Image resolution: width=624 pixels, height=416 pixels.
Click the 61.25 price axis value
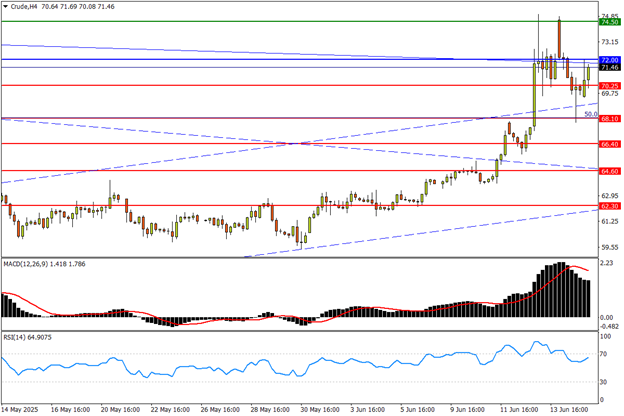point(610,221)
